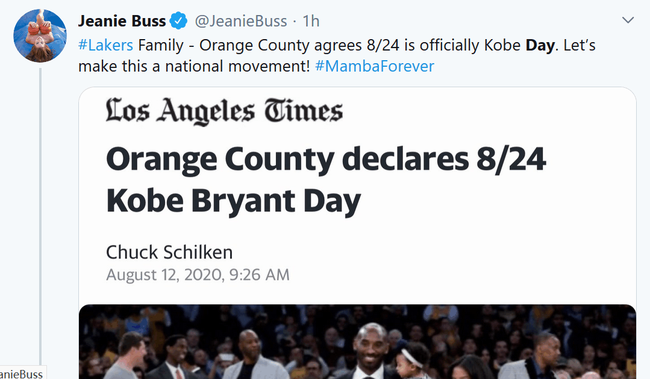Click the man in gray t-shirt in photo
Image resolution: width=650 pixels, height=379 pixels.
coord(129,356)
